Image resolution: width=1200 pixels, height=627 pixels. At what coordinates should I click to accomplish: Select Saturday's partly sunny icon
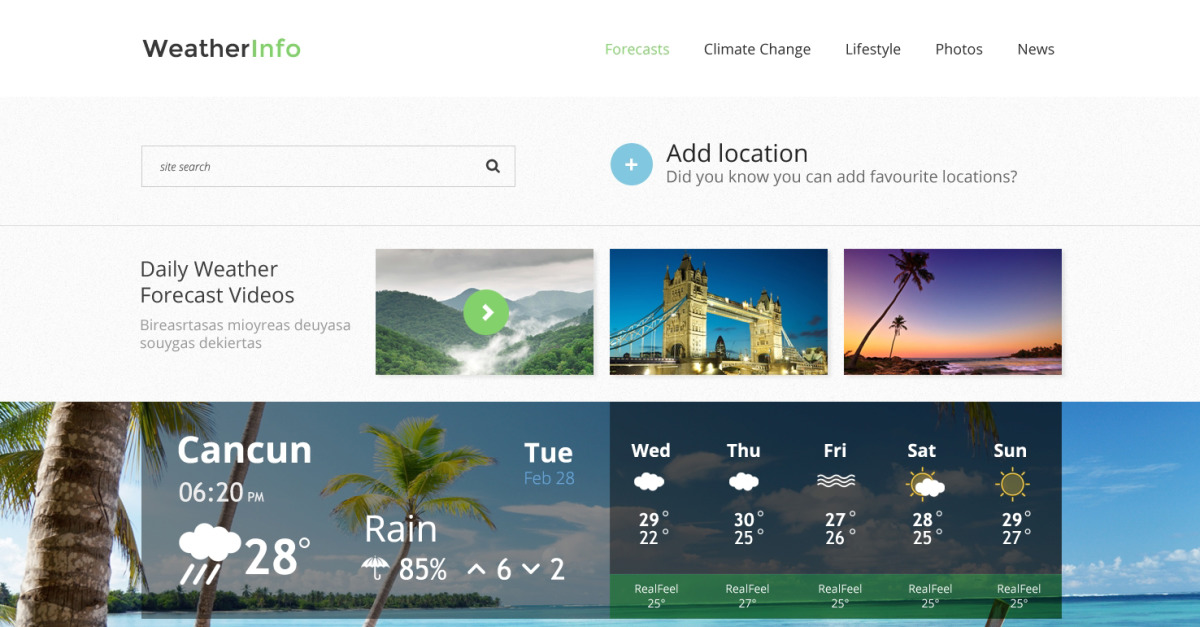[x=925, y=485]
